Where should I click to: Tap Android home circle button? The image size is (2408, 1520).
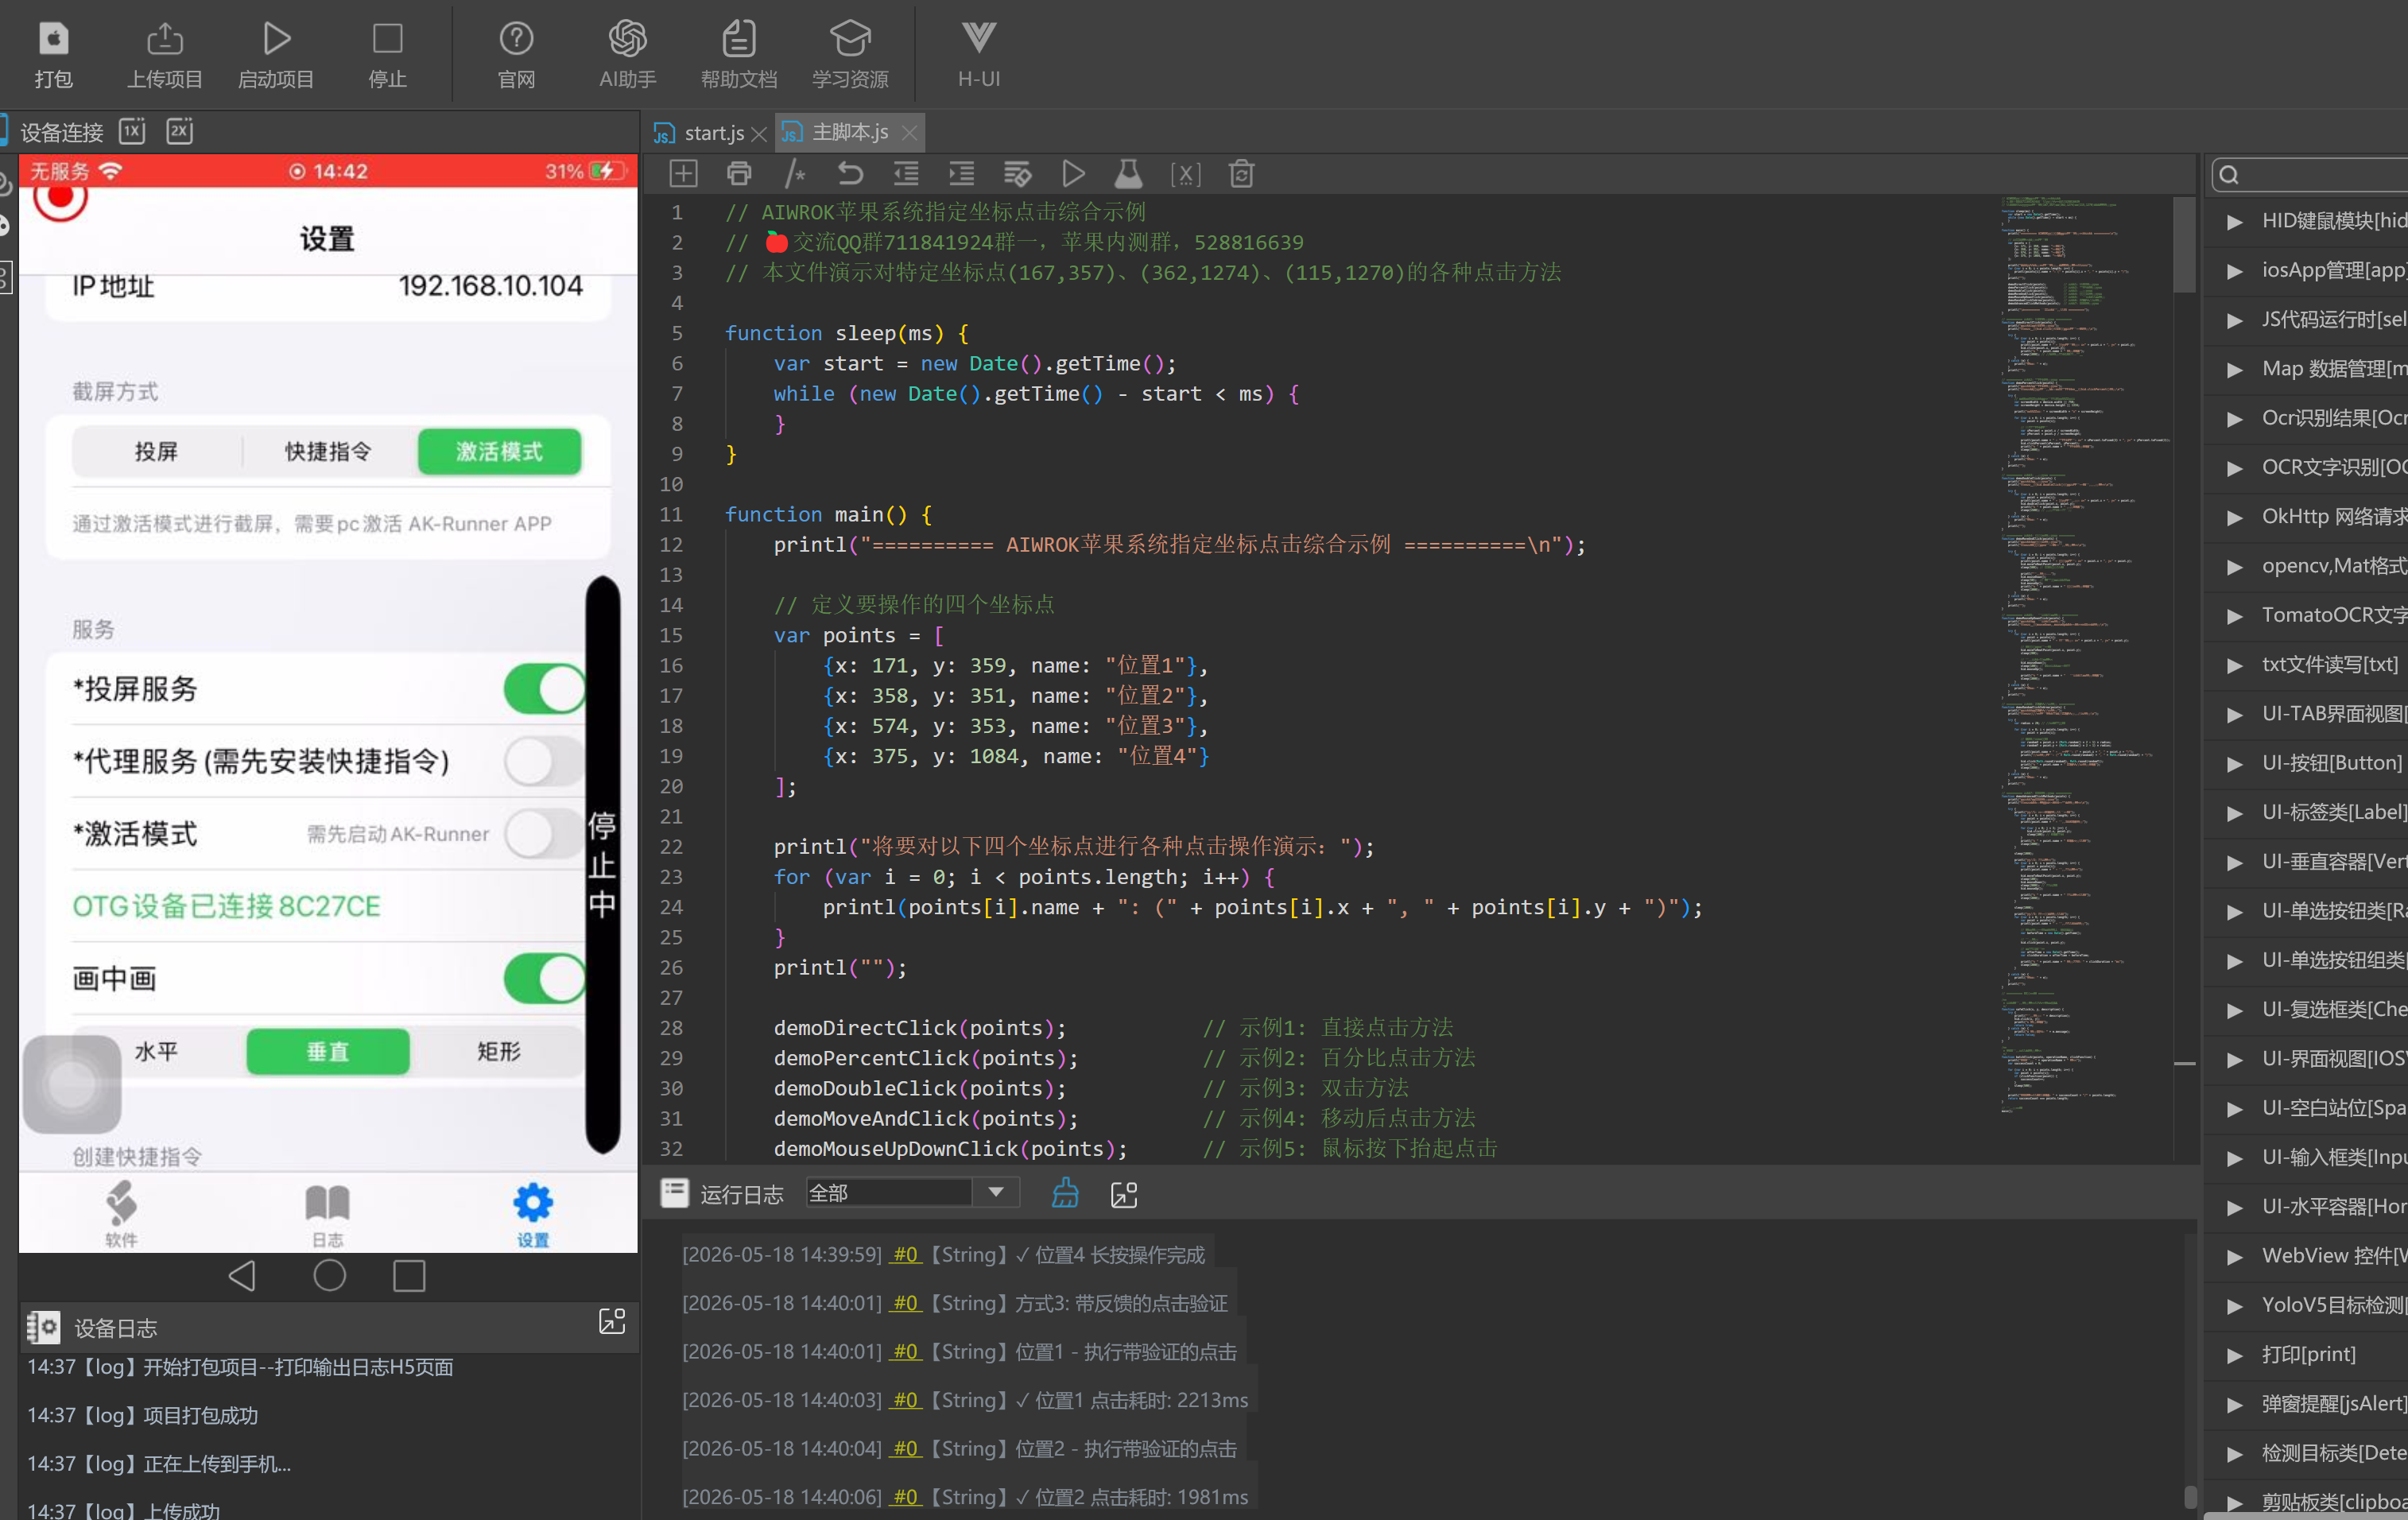click(329, 1275)
